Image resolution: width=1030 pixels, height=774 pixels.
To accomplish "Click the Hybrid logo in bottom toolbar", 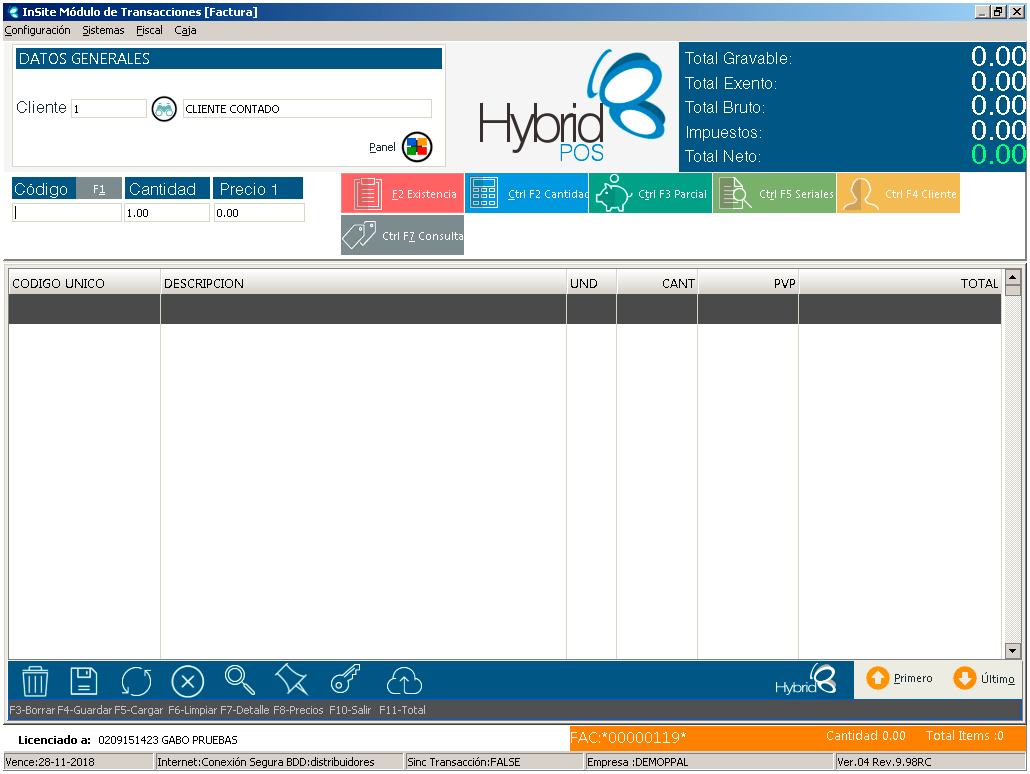I will pyautogui.click(x=805, y=679).
